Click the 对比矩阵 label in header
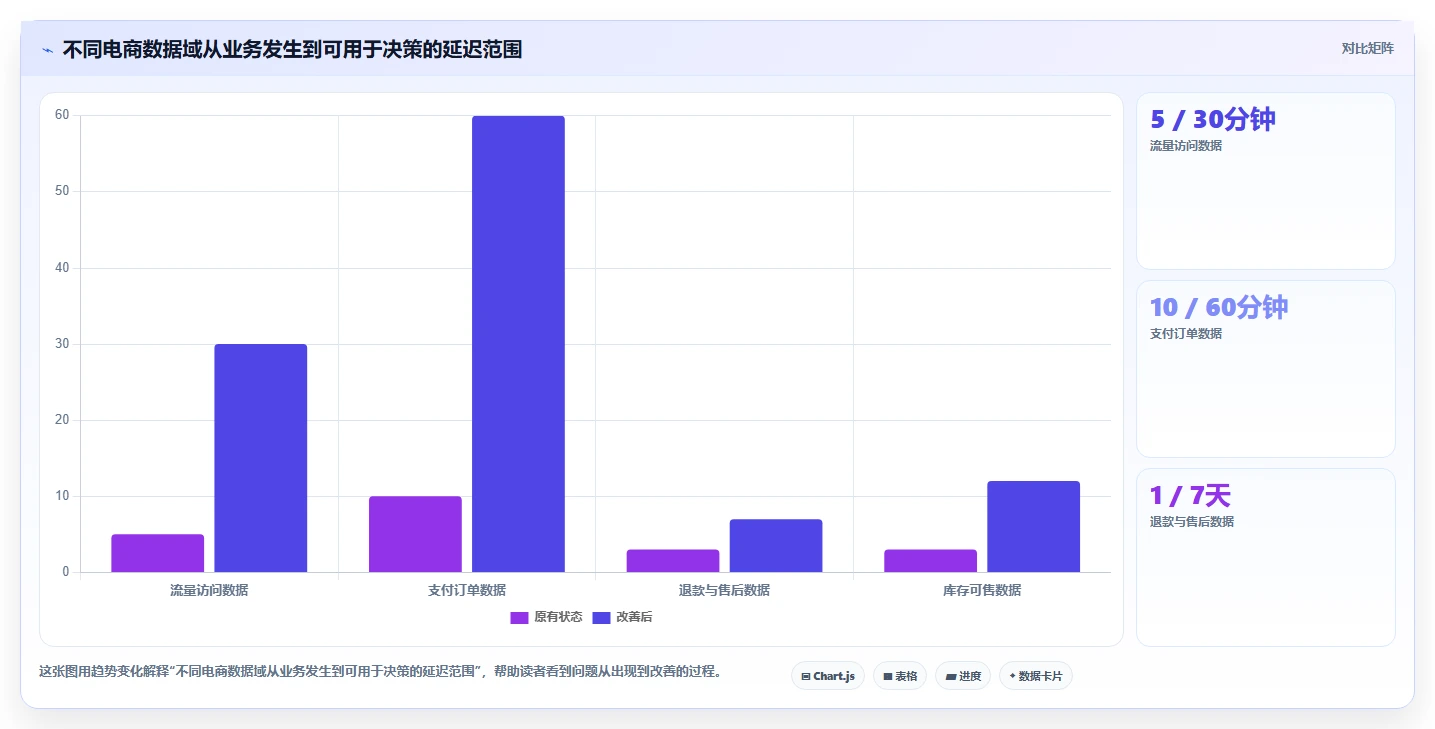 tap(1367, 48)
